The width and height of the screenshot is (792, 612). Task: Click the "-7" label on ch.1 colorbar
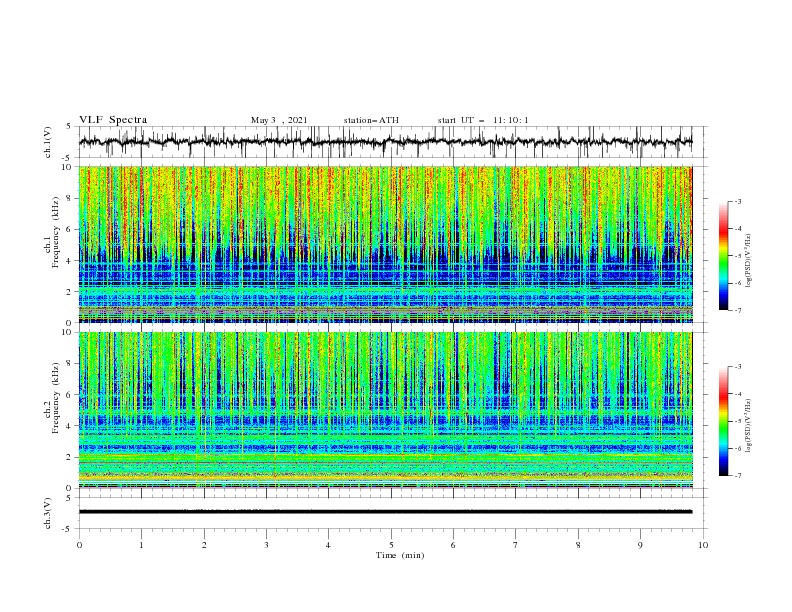pyautogui.click(x=737, y=310)
